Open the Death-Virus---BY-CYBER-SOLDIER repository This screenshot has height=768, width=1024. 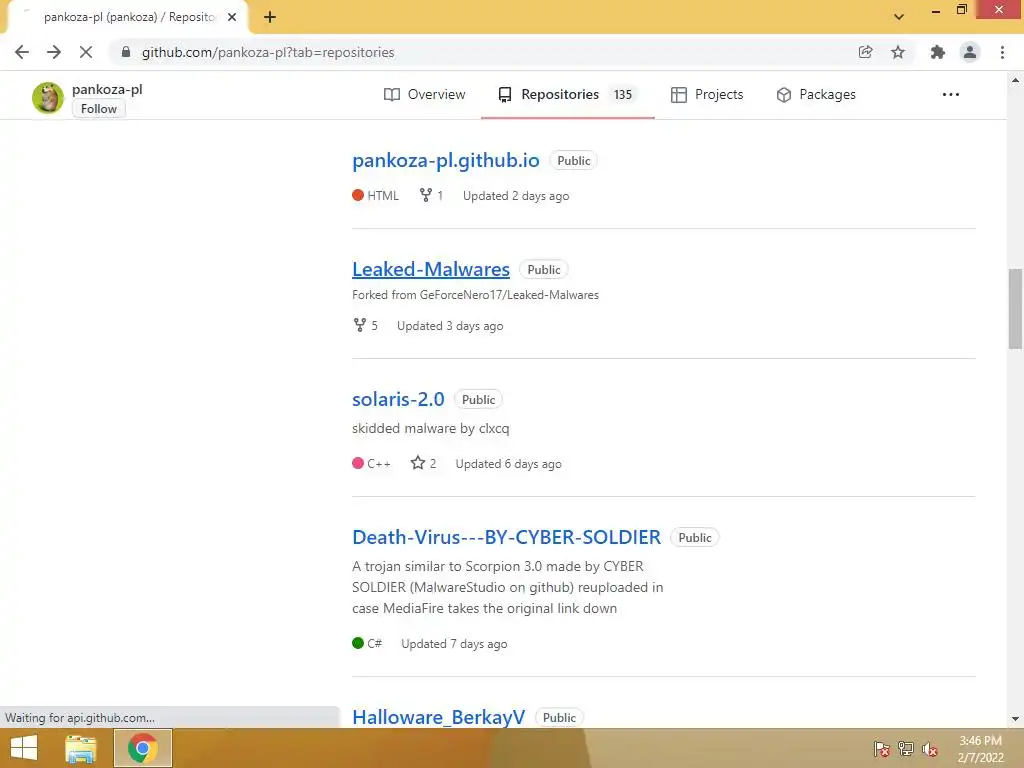tap(506, 537)
